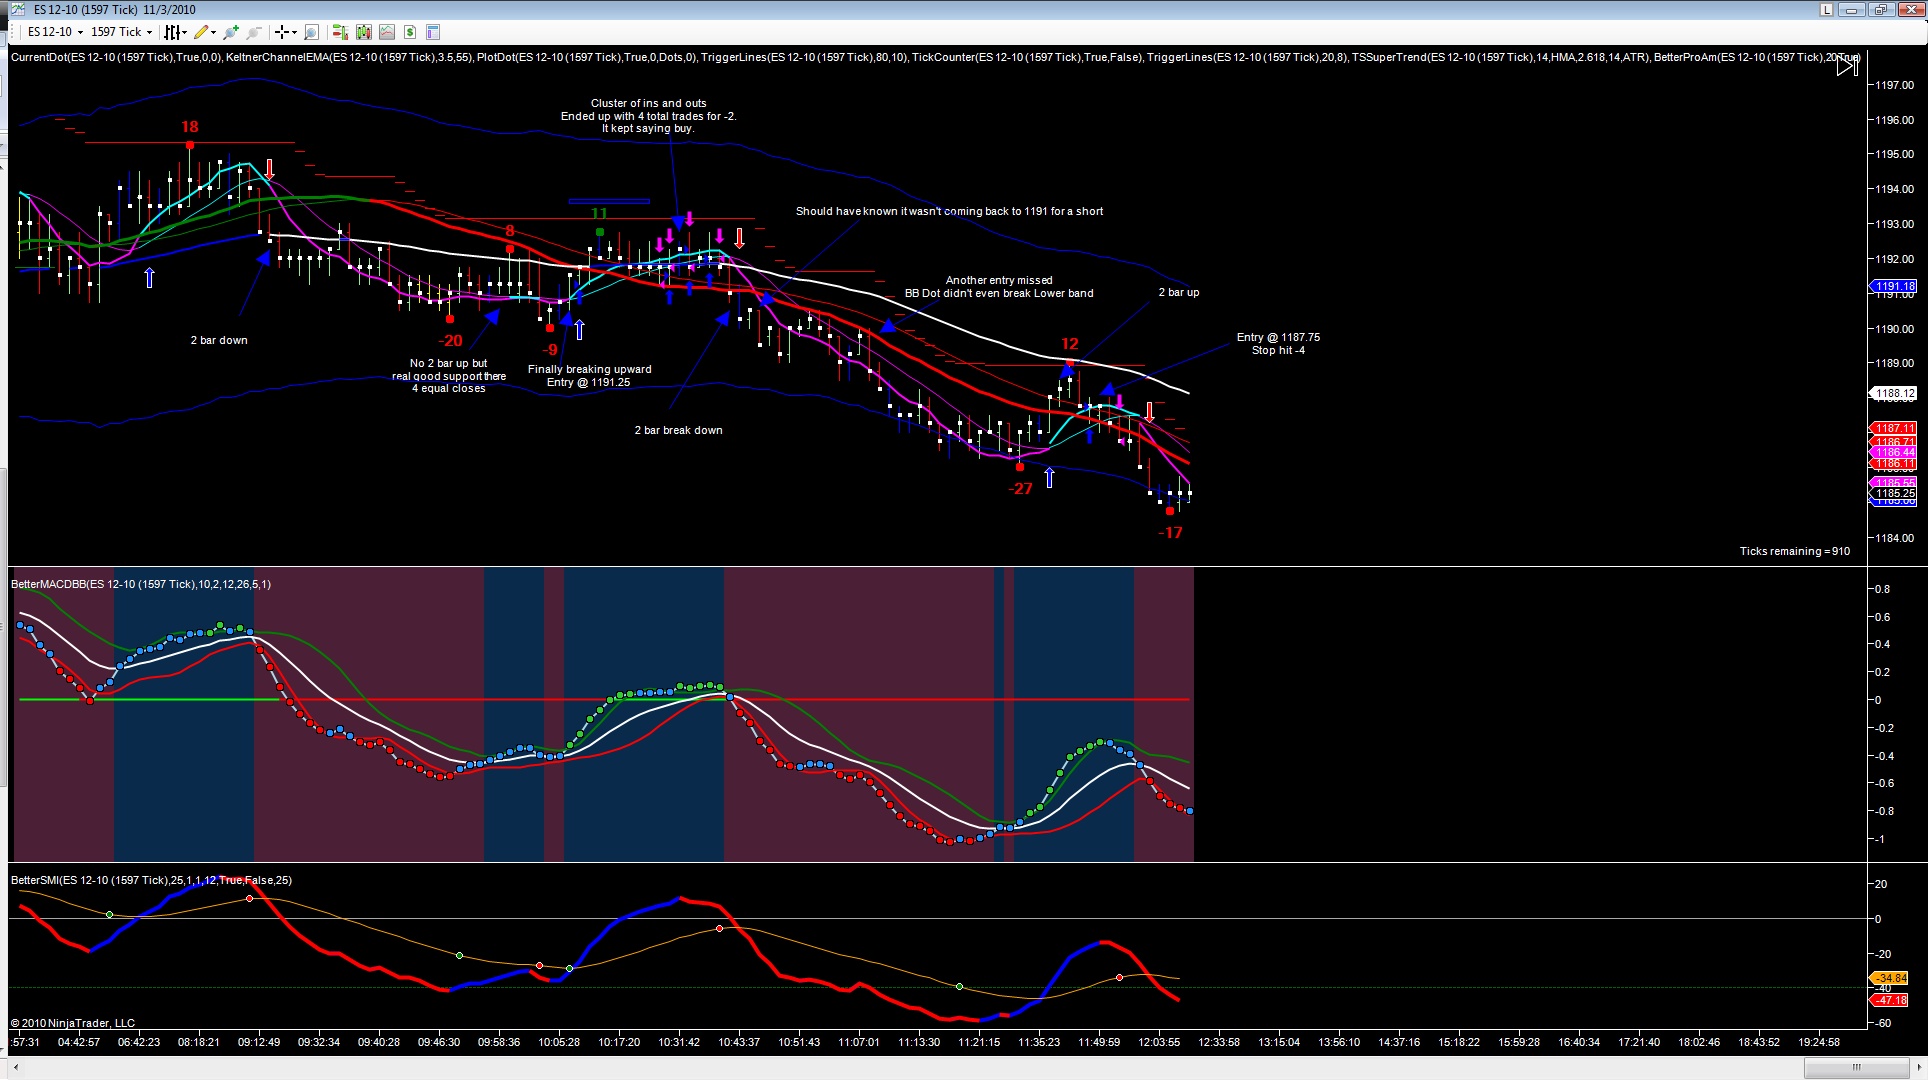Click the zoom out magnifier icon
The width and height of the screenshot is (1928, 1080).
click(x=255, y=32)
